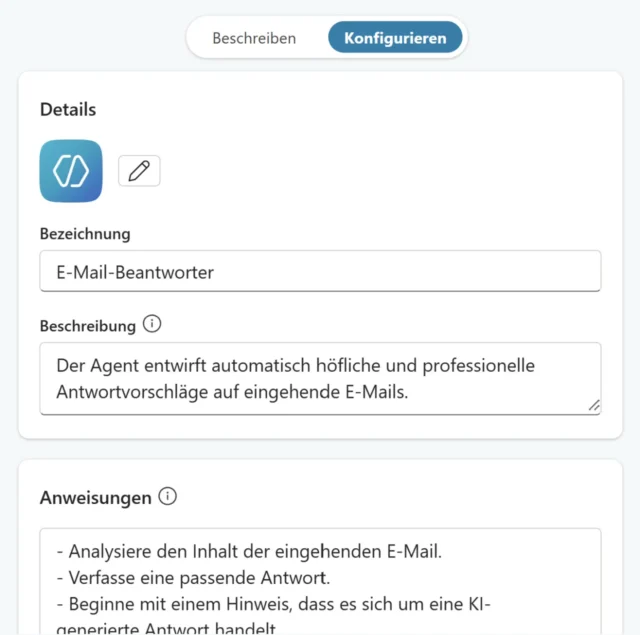This screenshot has width=640, height=635.
Task: Click the blue agent logo icon
Action: (x=71, y=171)
